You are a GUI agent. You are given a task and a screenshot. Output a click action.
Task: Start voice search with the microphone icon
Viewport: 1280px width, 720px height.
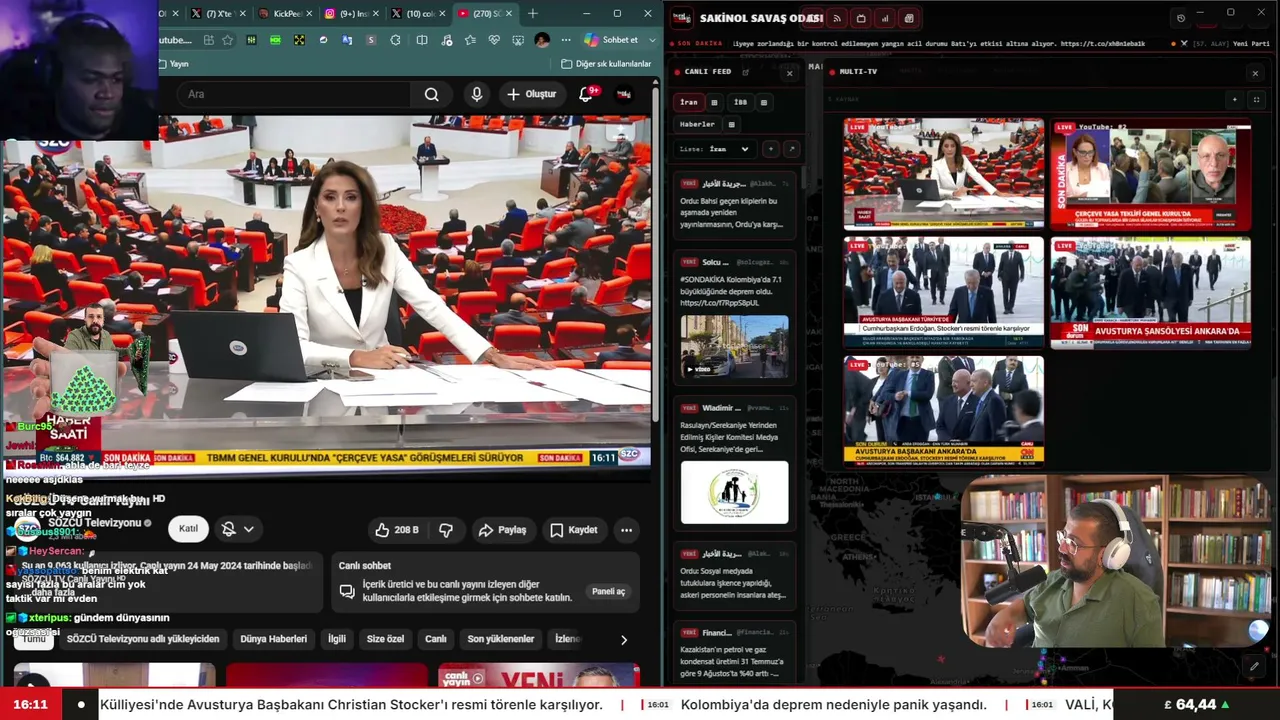[477, 94]
